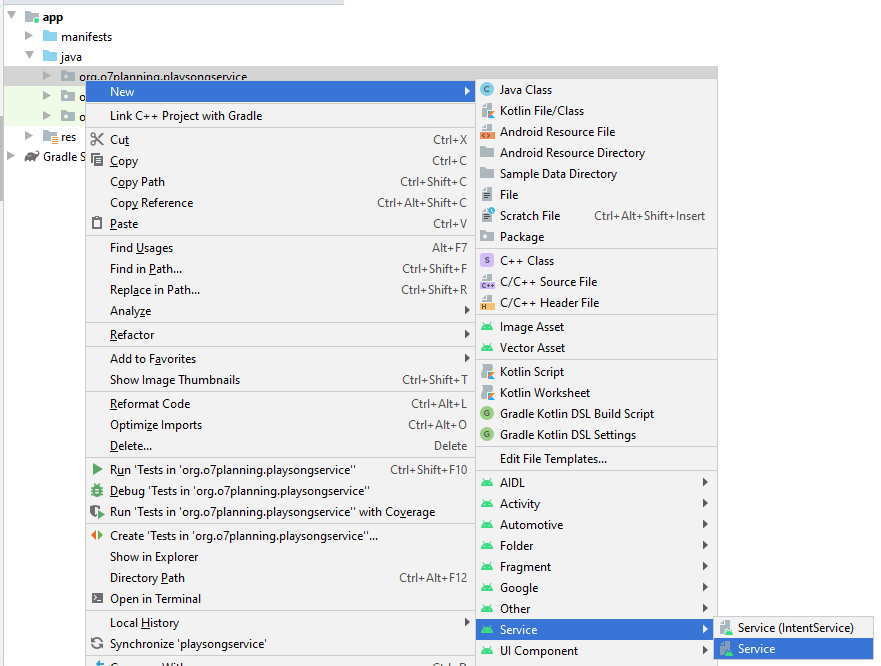Open the Fragment submenu arrow

point(705,566)
